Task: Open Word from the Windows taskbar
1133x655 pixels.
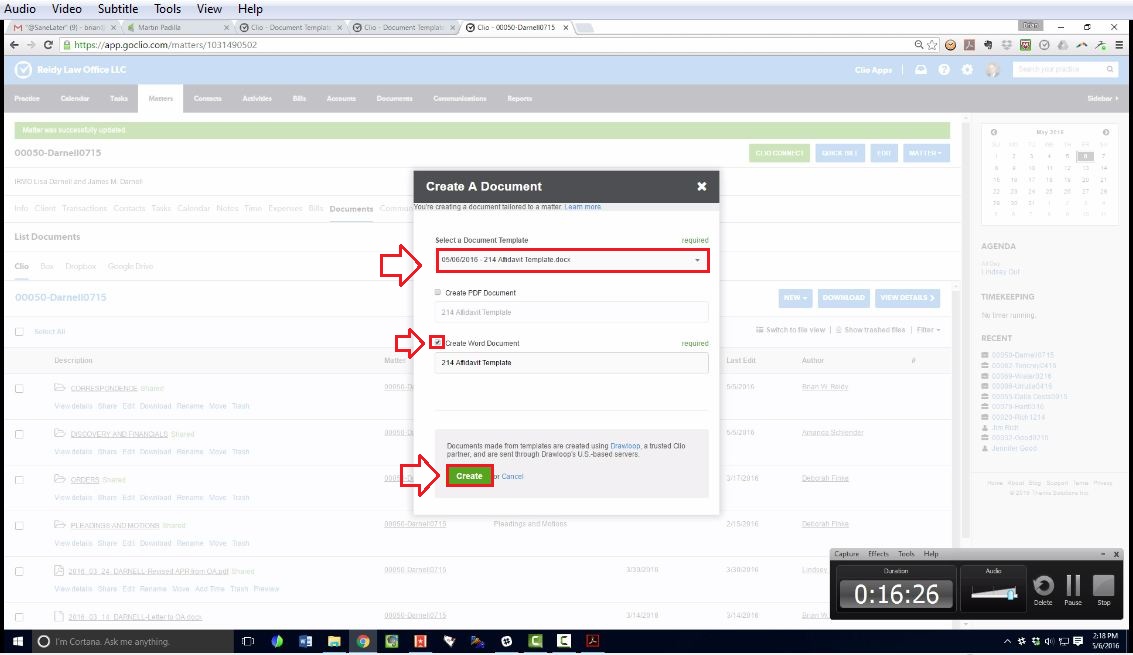Action: 306,641
